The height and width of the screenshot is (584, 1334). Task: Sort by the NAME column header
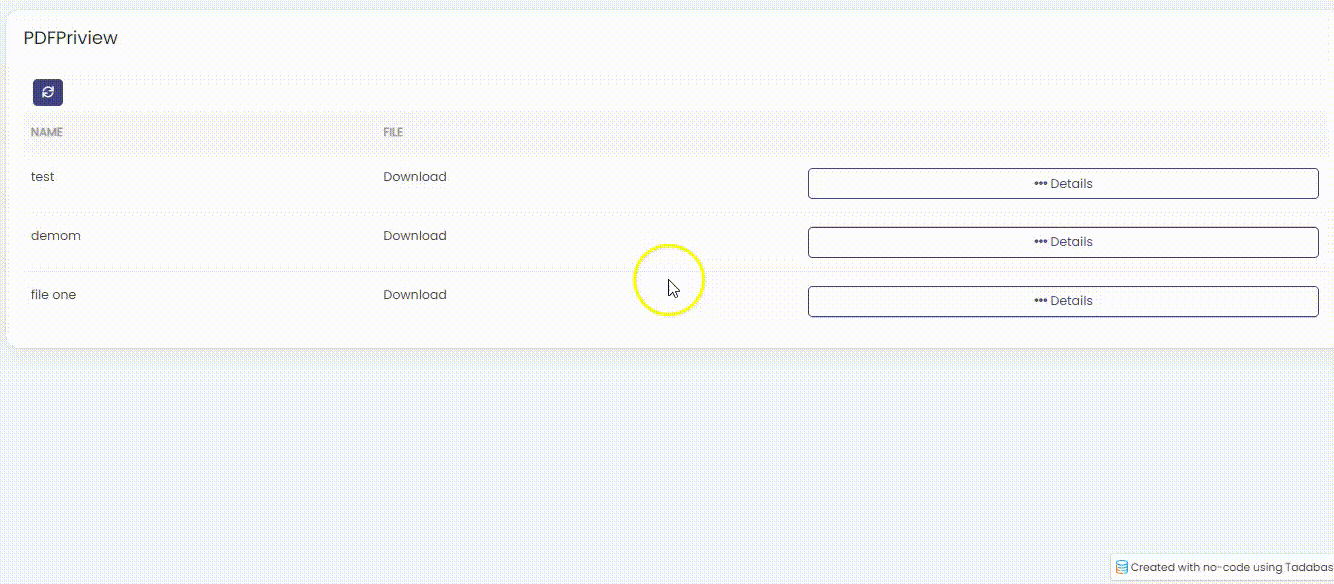point(47,132)
